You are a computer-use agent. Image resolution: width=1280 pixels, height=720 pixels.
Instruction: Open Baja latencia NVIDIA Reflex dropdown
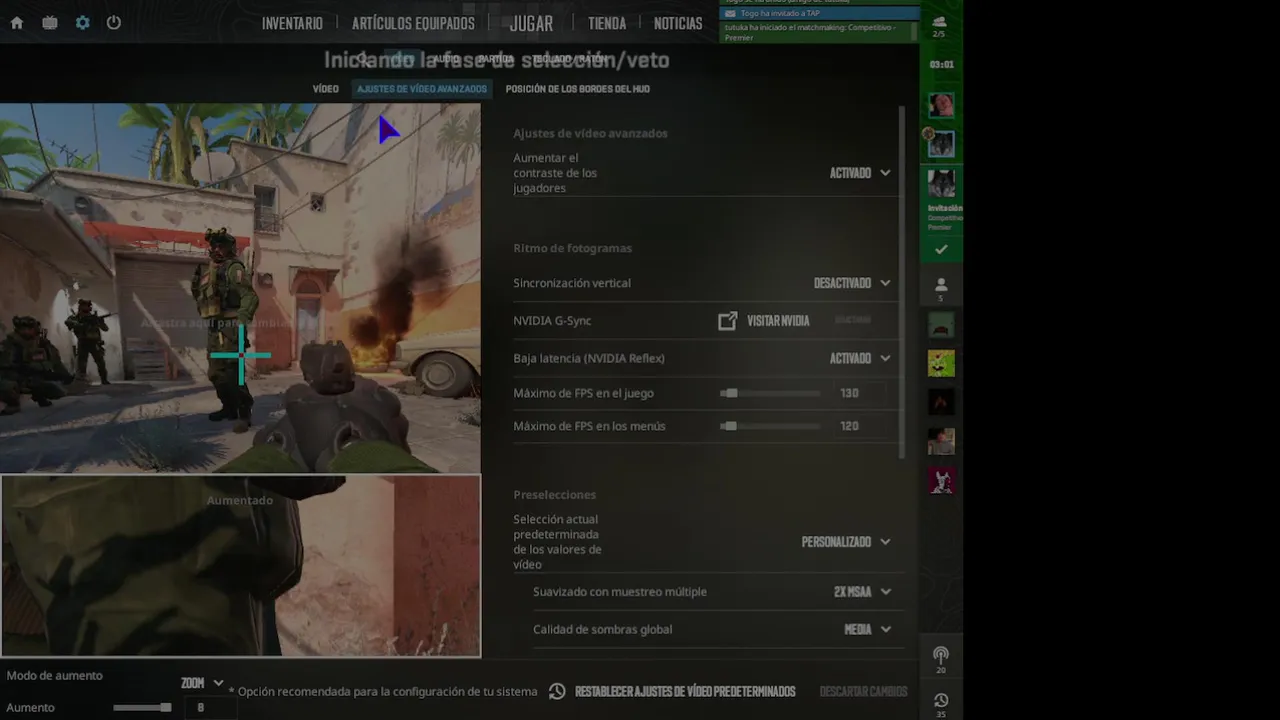(860, 358)
